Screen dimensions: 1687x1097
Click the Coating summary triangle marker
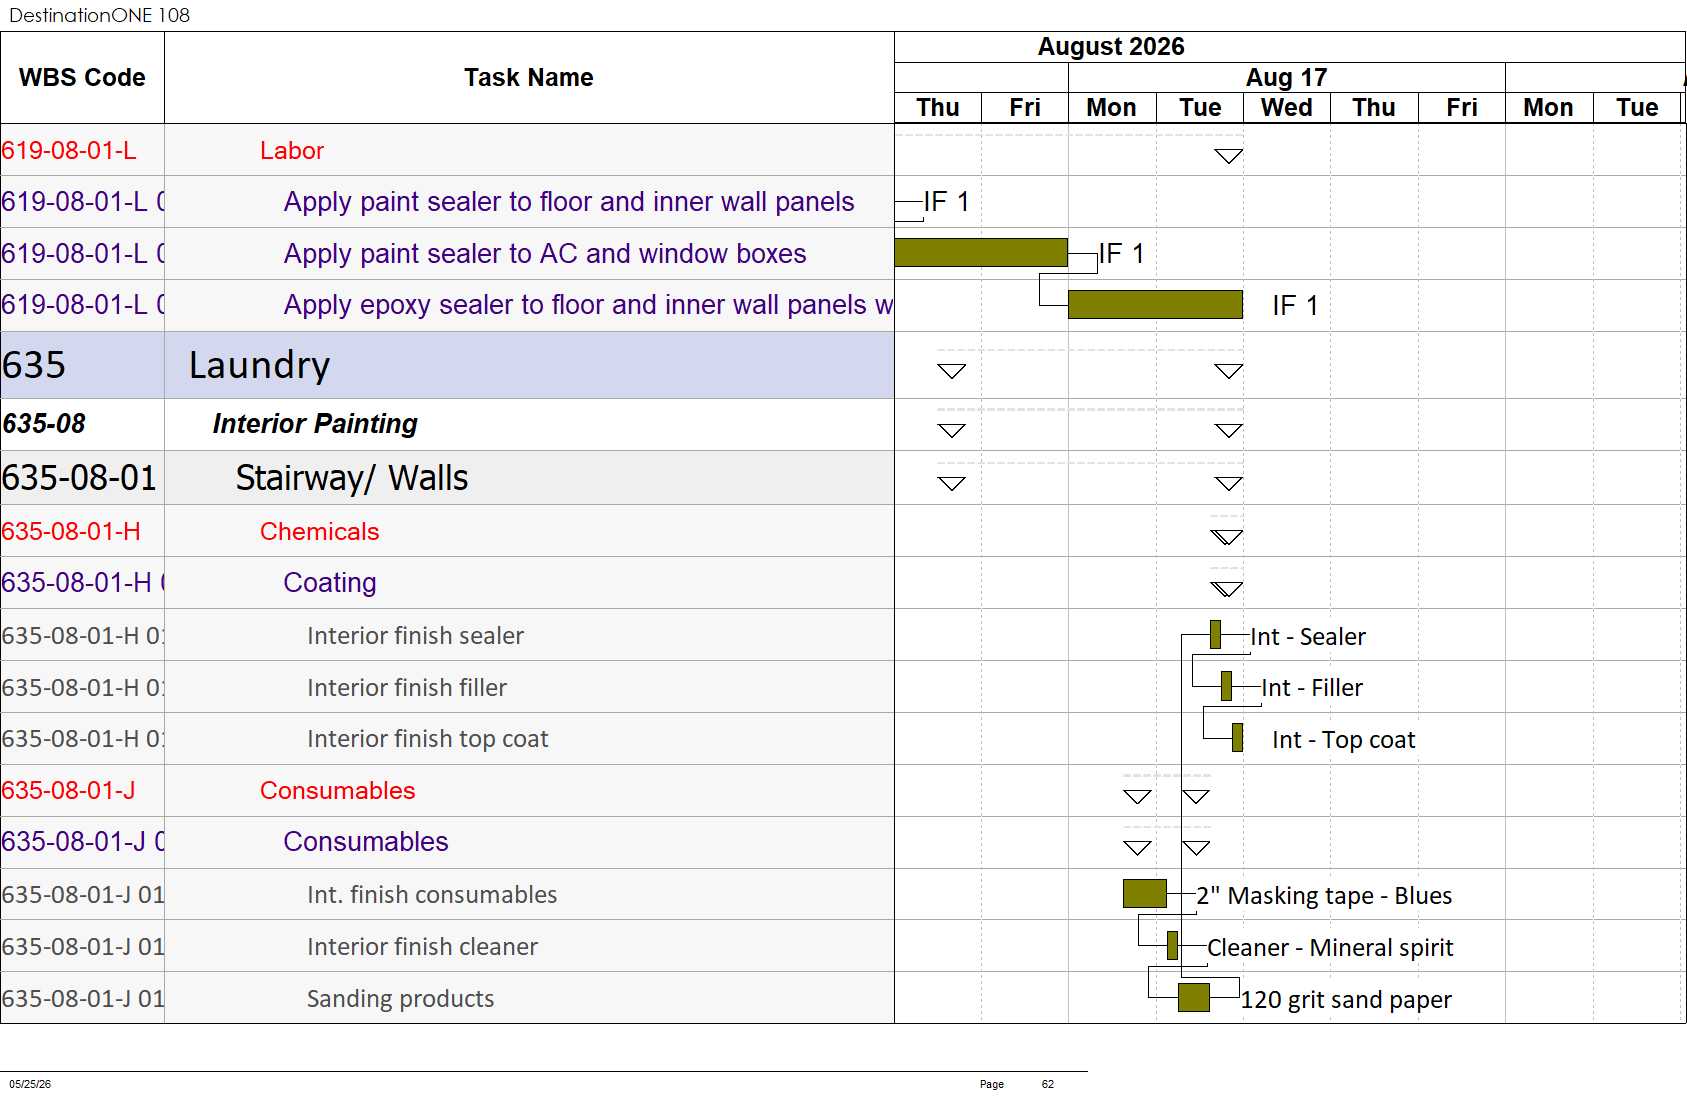1226,589
